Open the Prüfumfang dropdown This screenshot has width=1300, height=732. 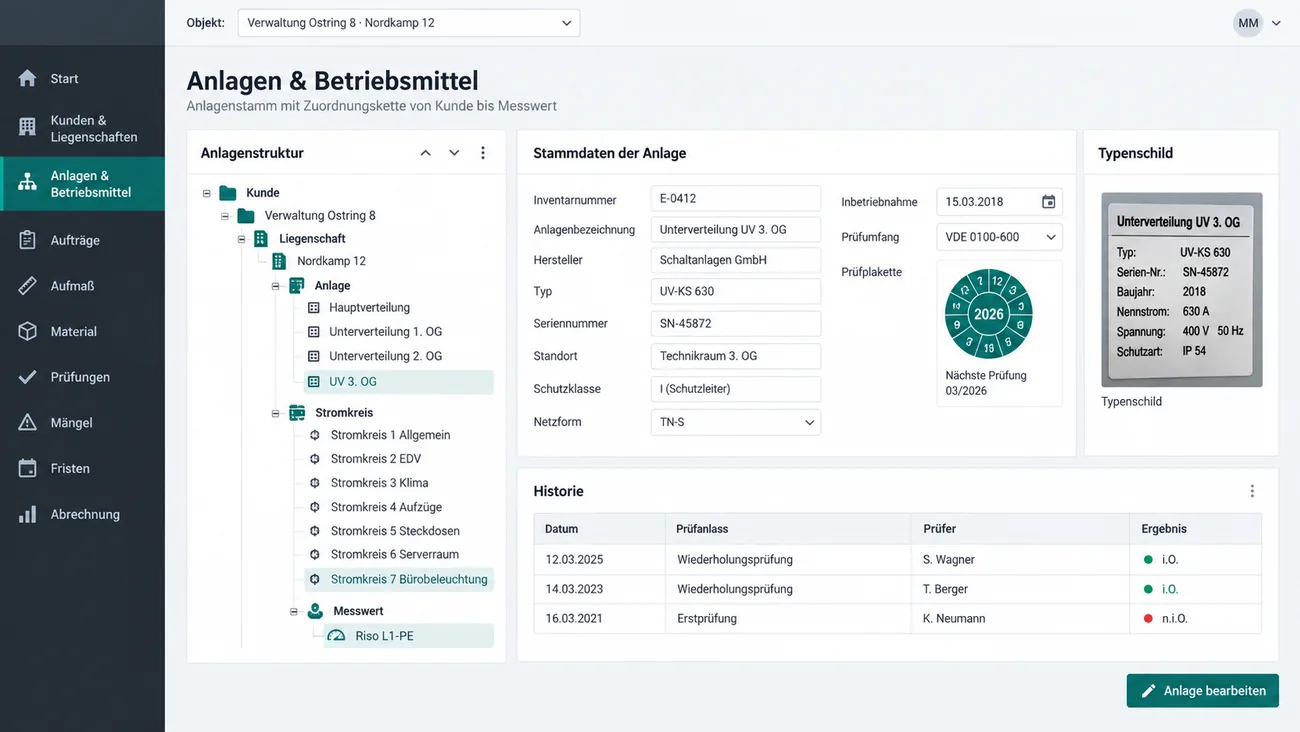[999, 237]
